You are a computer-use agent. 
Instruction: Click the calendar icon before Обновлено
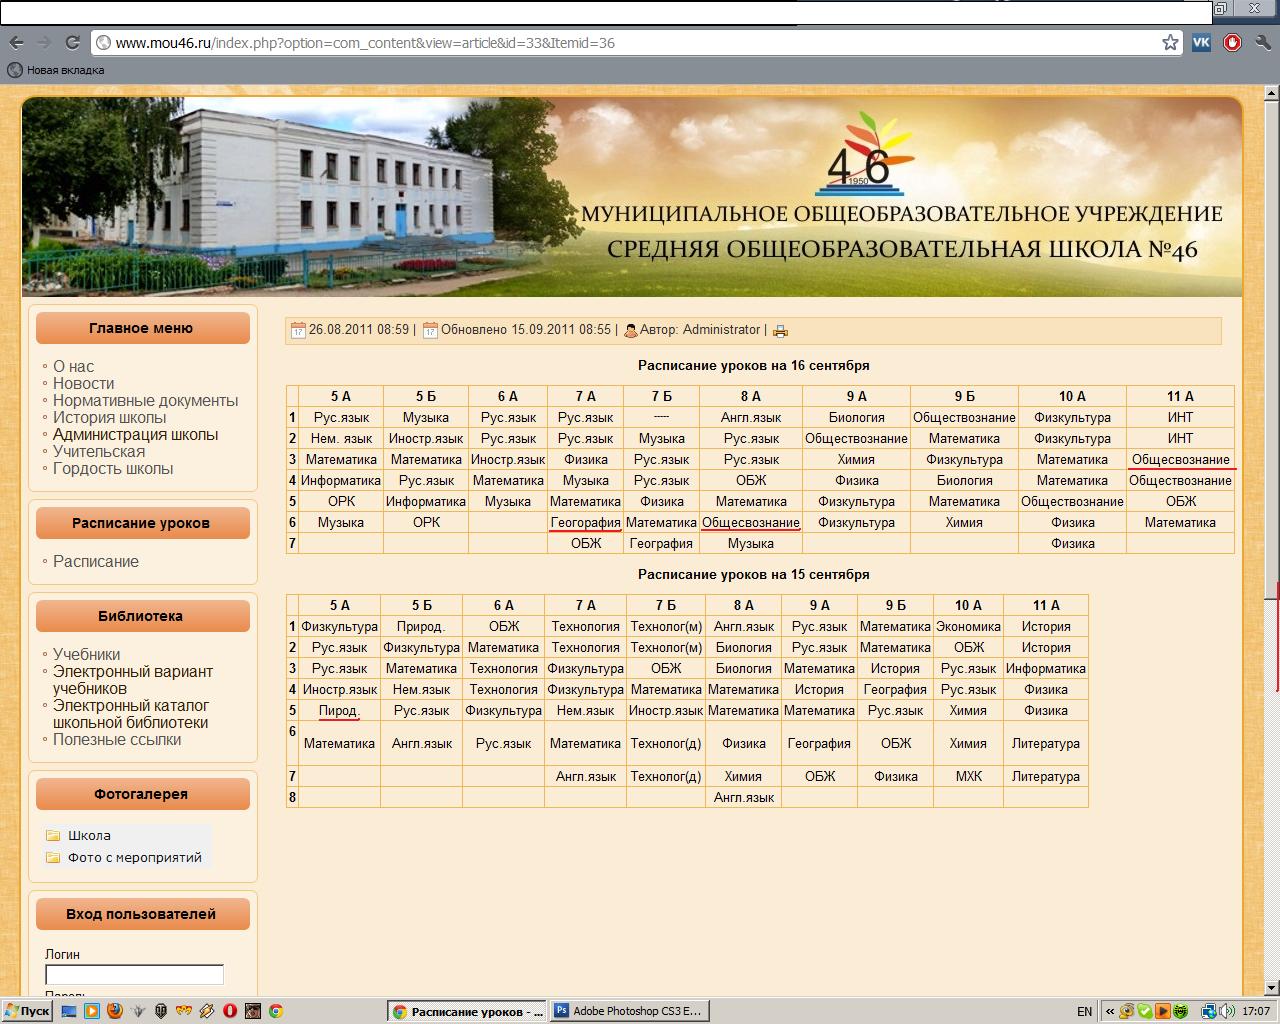pyautogui.click(x=430, y=330)
